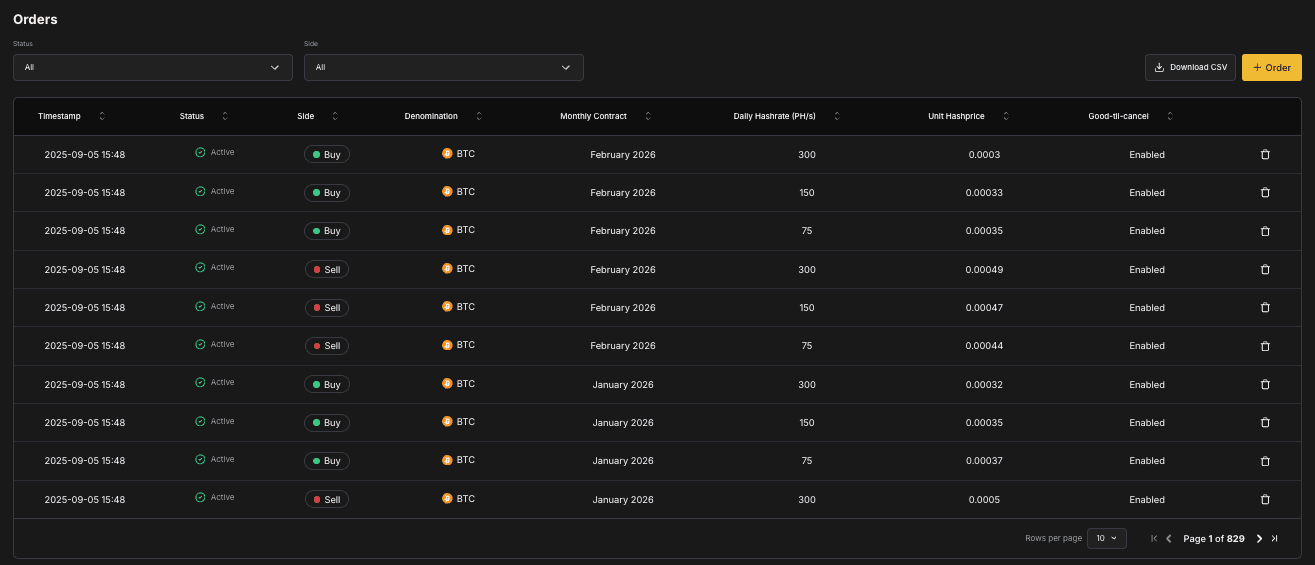Click trash icon for 0.0005 hashprice order
This screenshot has width=1315, height=565.
pyautogui.click(x=1264, y=499)
